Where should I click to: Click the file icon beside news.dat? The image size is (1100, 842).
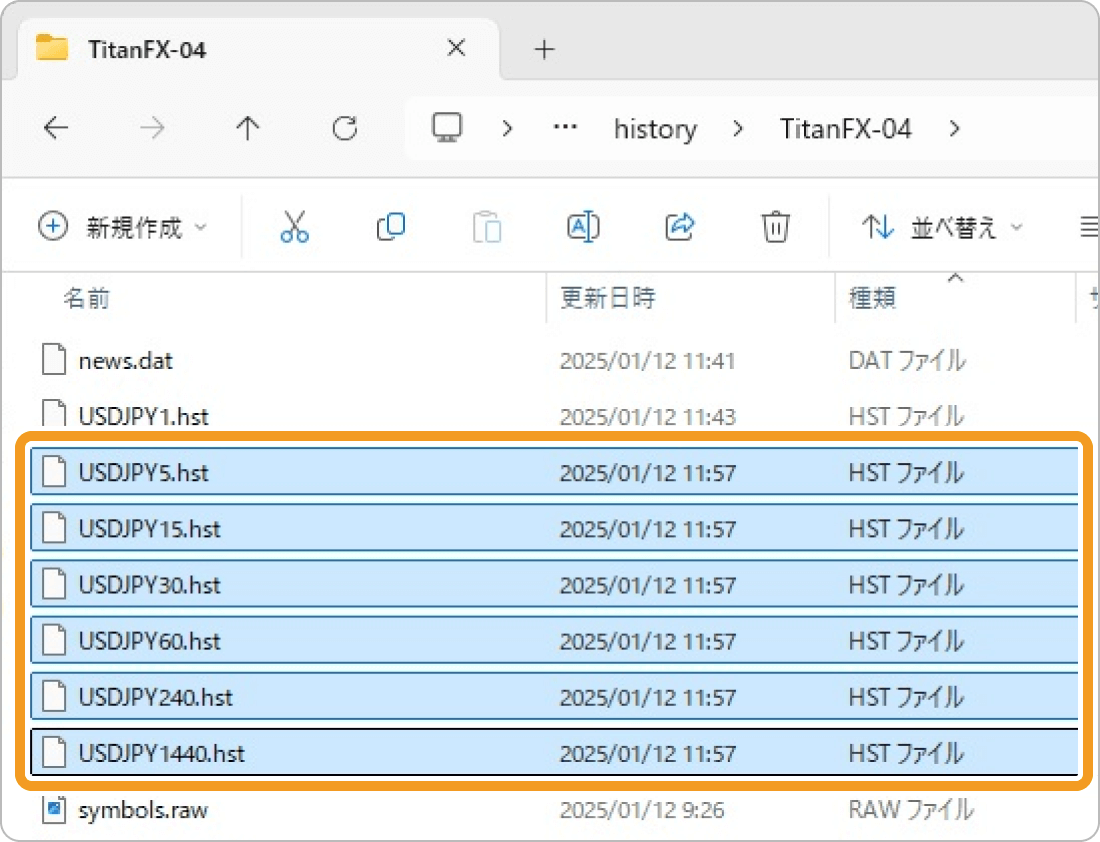54,359
